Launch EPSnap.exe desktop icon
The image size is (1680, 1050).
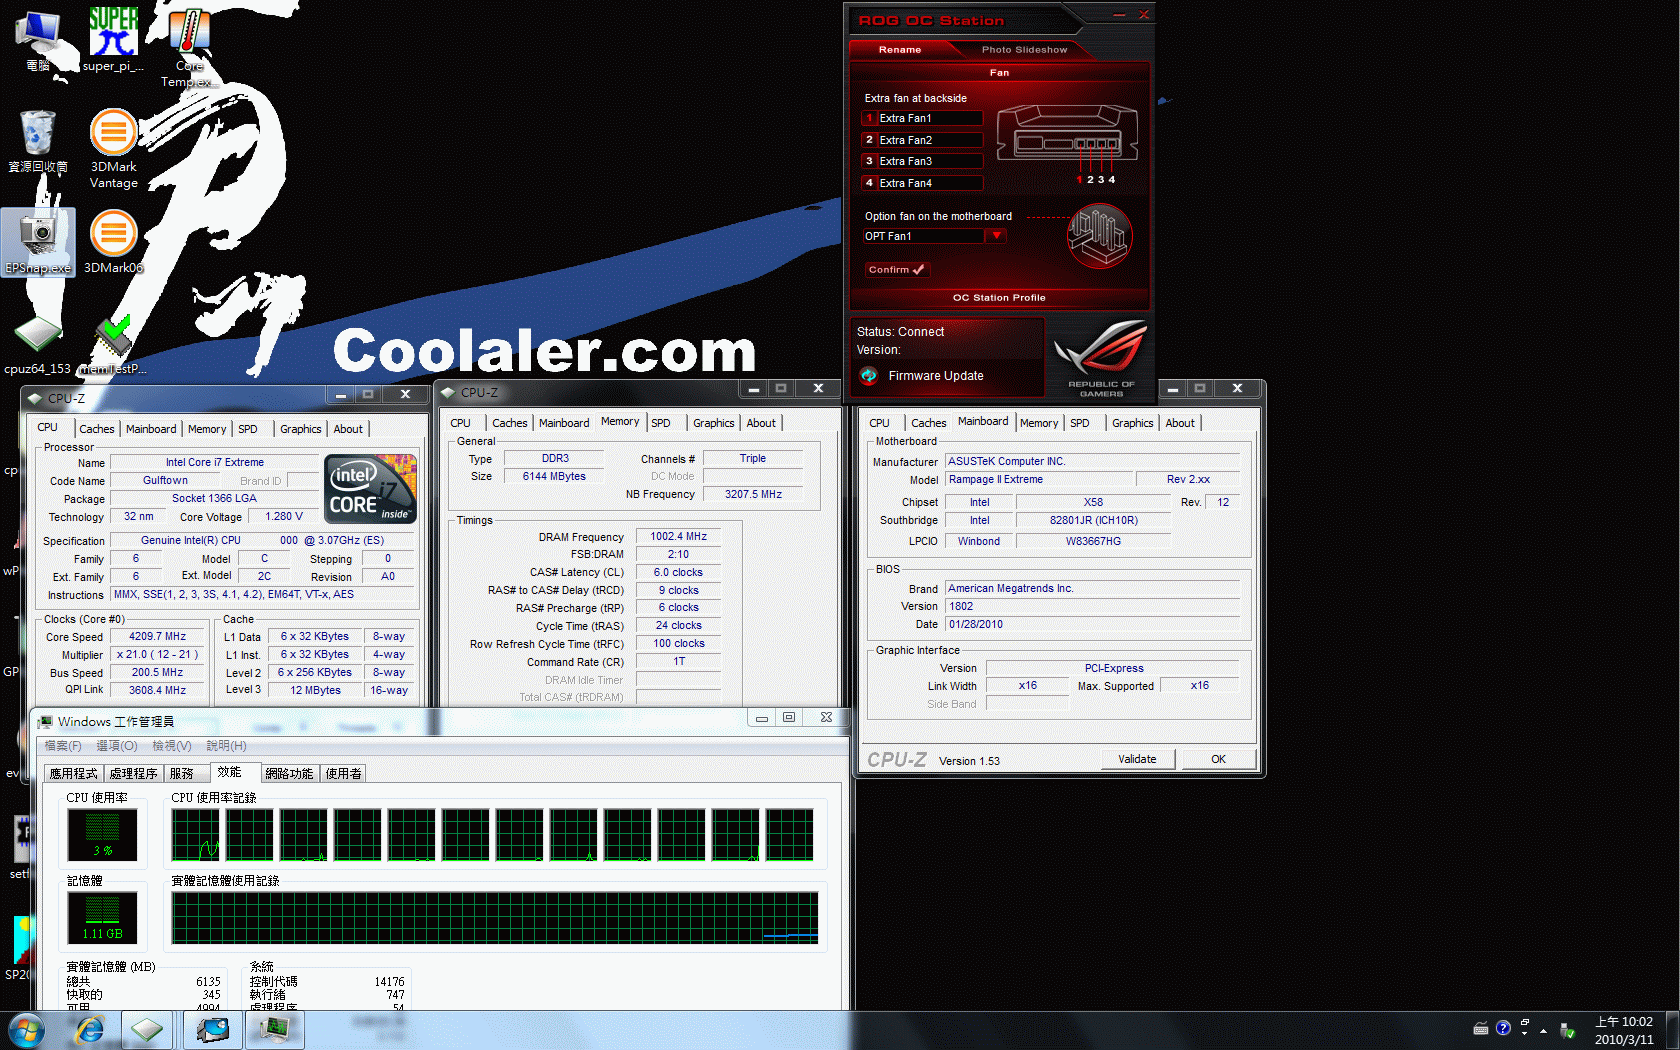(x=38, y=242)
